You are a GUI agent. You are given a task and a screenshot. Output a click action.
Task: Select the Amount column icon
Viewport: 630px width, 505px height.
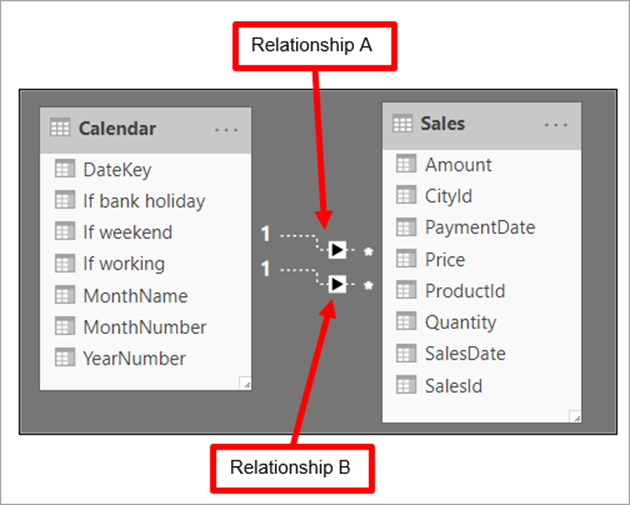click(406, 164)
